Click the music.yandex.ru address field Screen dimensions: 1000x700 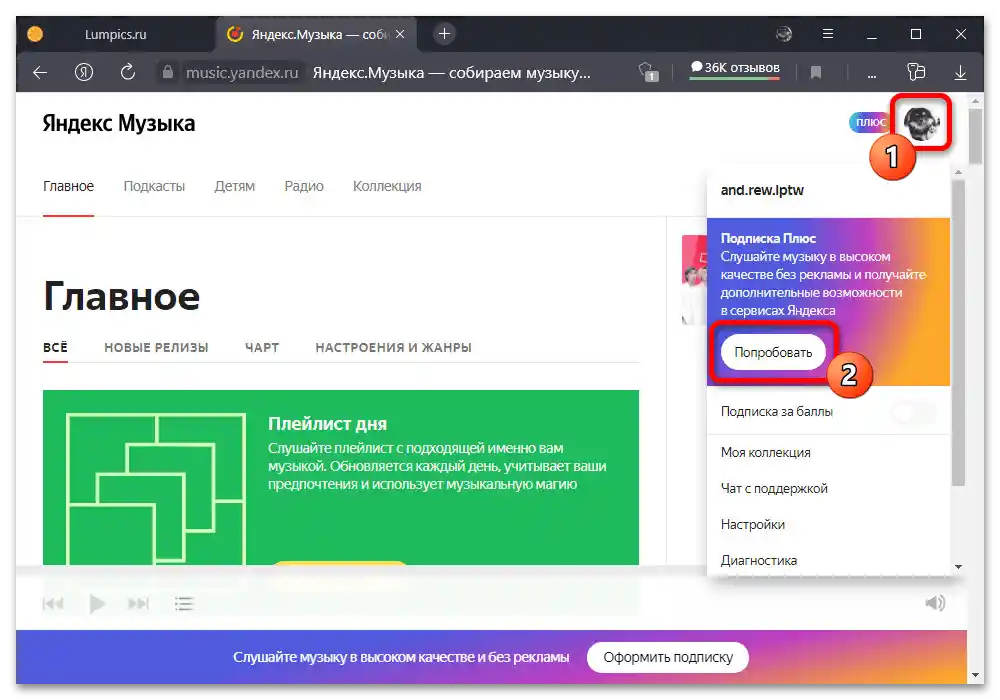[242, 73]
